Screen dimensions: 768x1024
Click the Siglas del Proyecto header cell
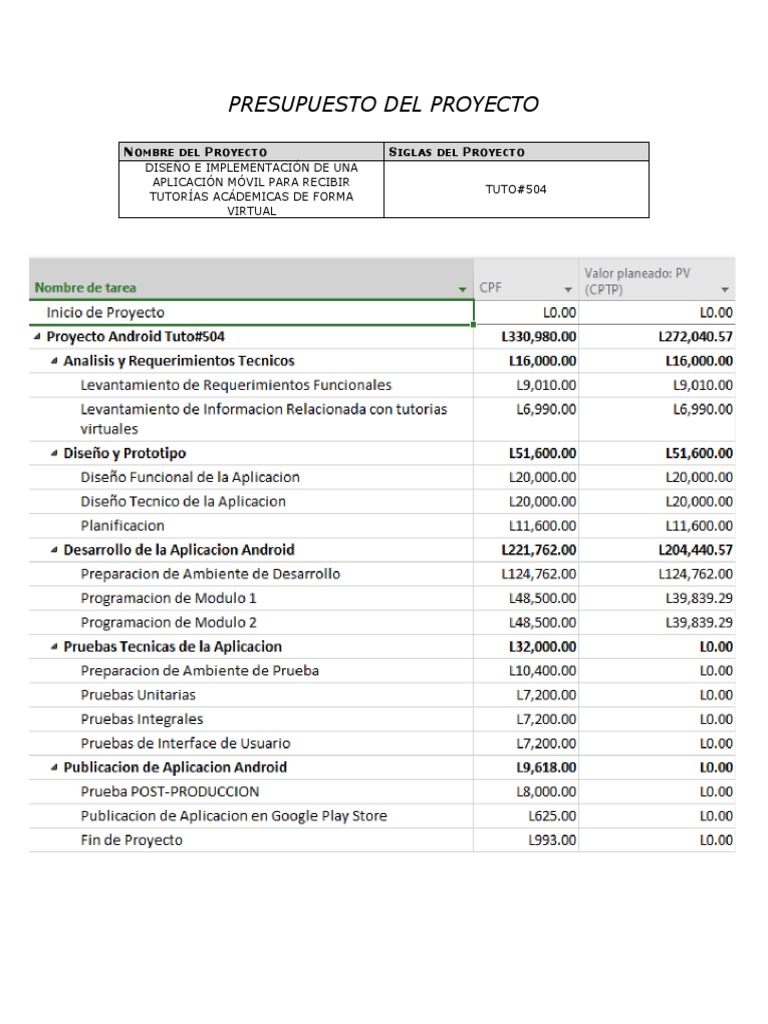517,152
